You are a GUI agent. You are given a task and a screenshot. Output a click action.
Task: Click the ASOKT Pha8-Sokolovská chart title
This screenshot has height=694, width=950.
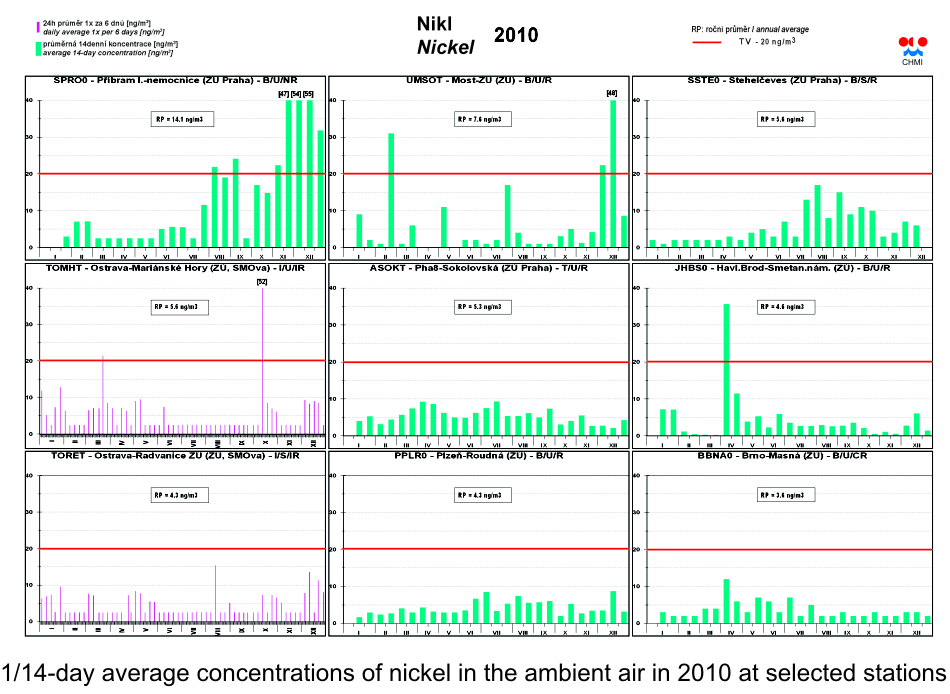click(x=479, y=268)
